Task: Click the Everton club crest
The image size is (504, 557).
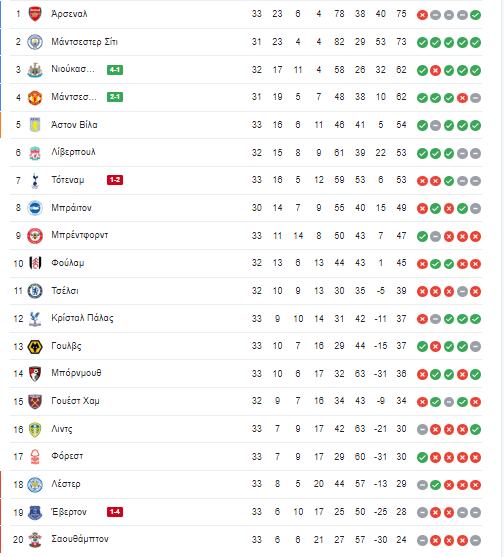Action: pyautogui.click(x=35, y=512)
